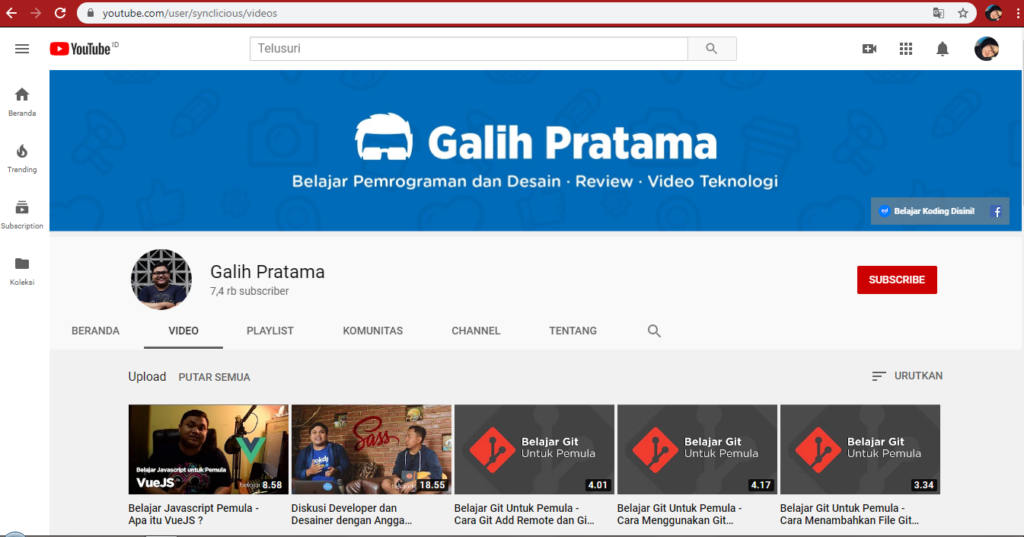Viewport: 1024px width, 537px height.
Task: Open the hamburger guide menu
Action: click(x=22, y=49)
